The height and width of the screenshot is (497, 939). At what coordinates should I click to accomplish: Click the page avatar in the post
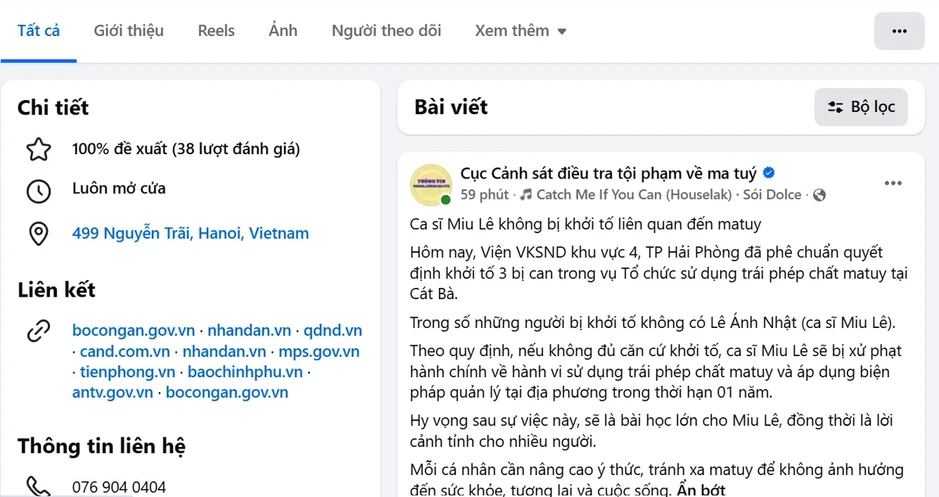point(431,184)
